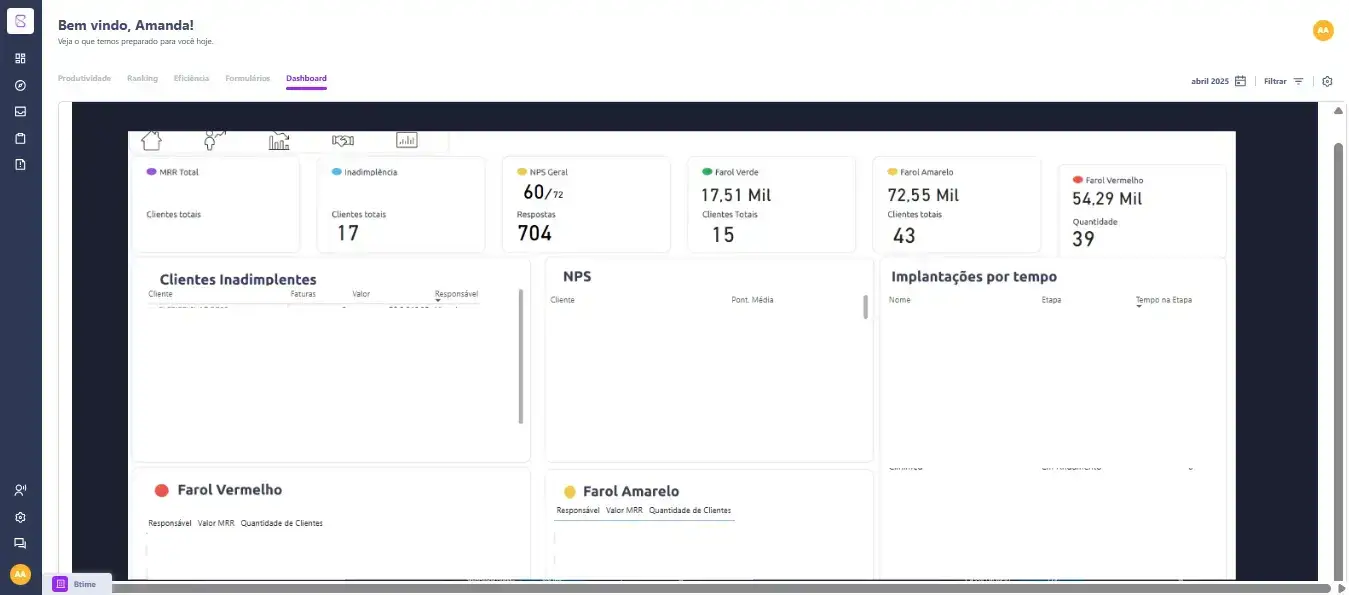The height and width of the screenshot is (595, 1349).
Task: Click the Etapa column header
Action: click(1051, 300)
